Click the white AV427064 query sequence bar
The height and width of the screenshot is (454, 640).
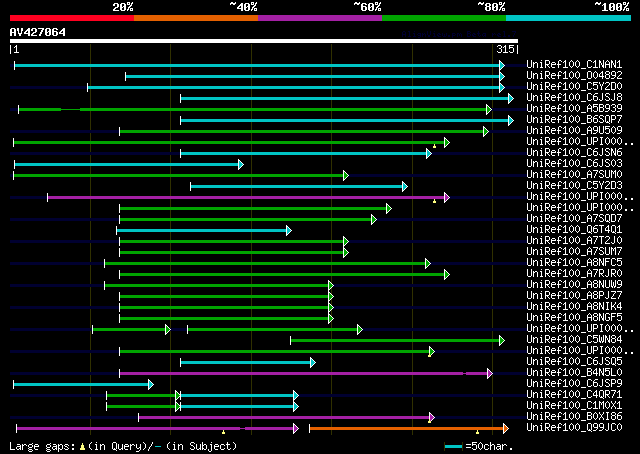[264, 41]
